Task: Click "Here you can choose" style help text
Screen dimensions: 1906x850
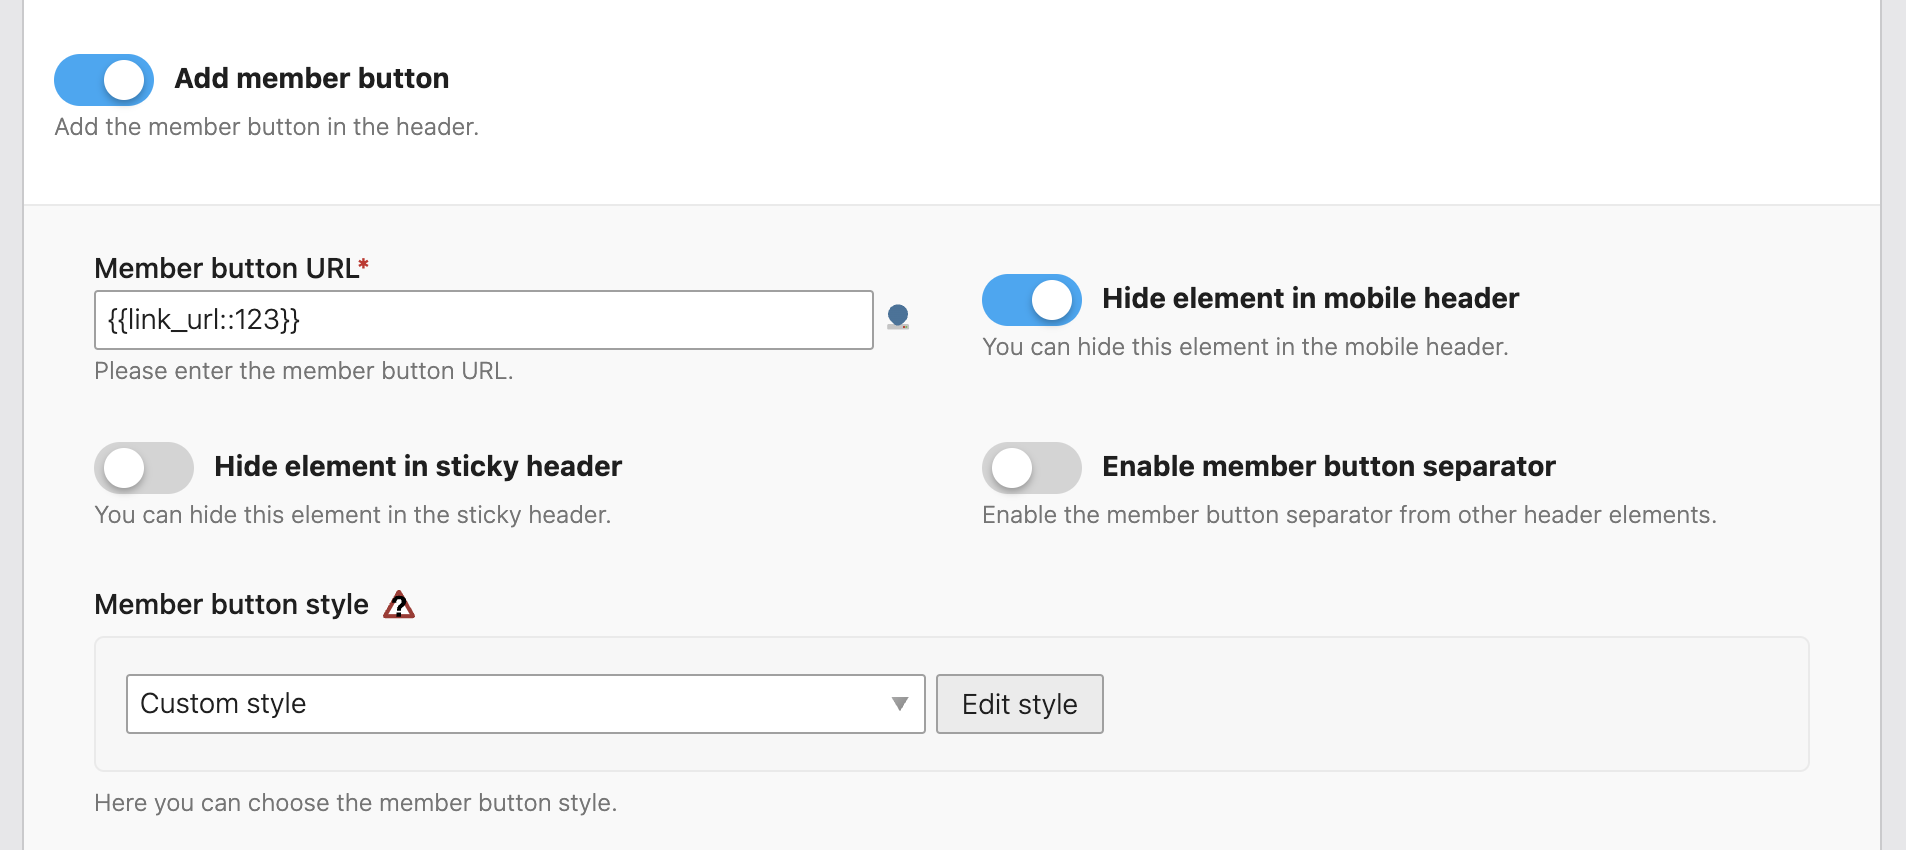Action: [x=355, y=803]
